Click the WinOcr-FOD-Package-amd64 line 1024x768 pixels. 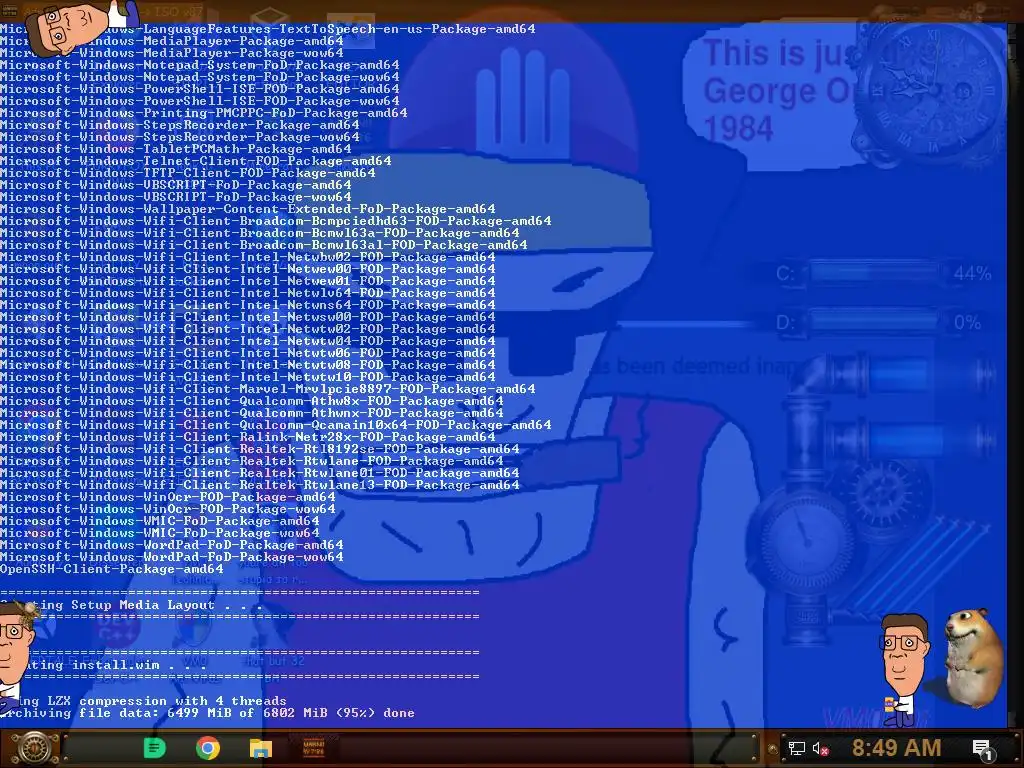(168, 497)
